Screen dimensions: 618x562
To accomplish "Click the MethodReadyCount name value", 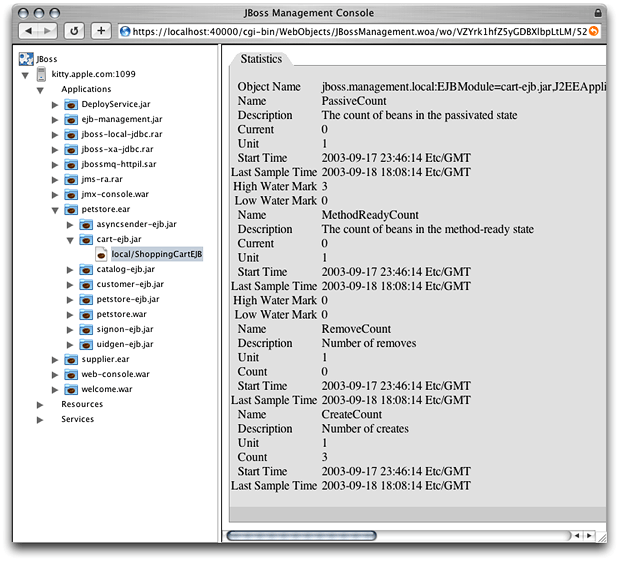I will coord(370,215).
